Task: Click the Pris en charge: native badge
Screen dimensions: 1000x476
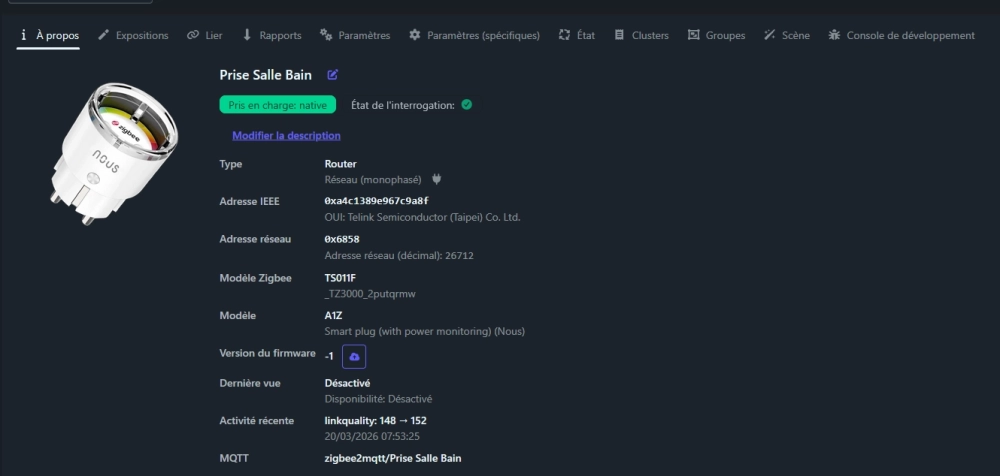Action: pyautogui.click(x=277, y=105)
